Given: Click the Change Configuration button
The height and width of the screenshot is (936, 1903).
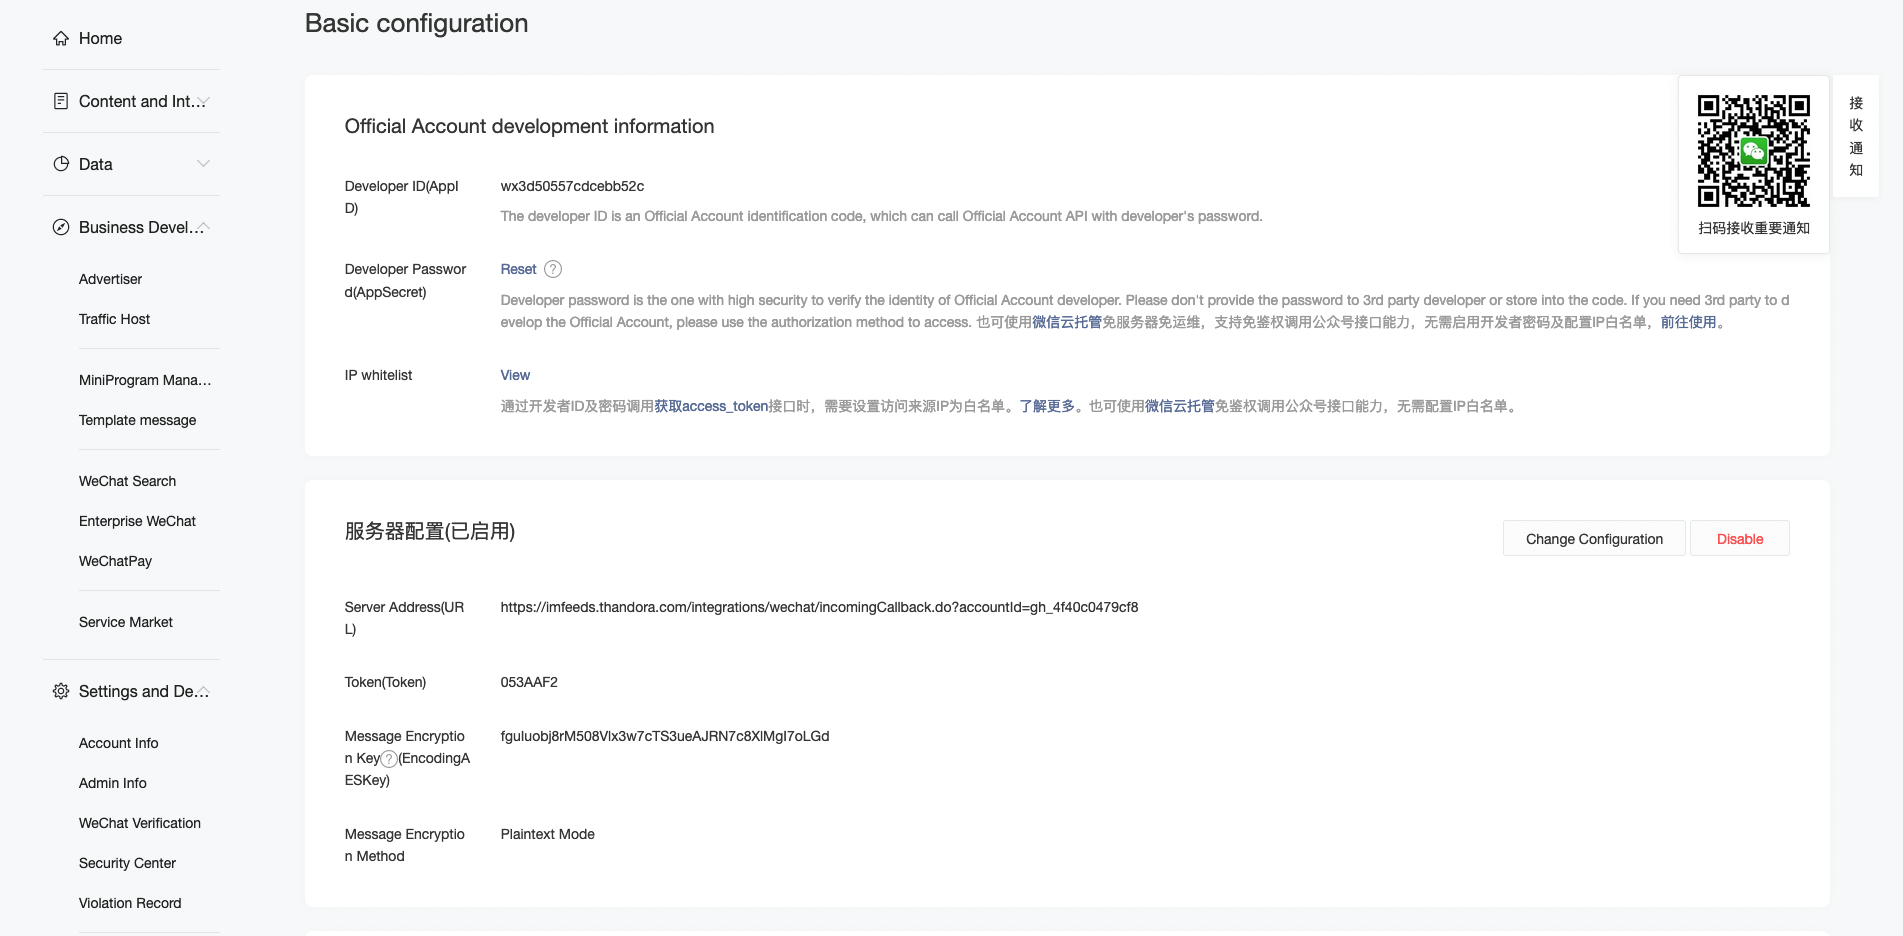Looking at the screenshot, I should (1594, 539).
